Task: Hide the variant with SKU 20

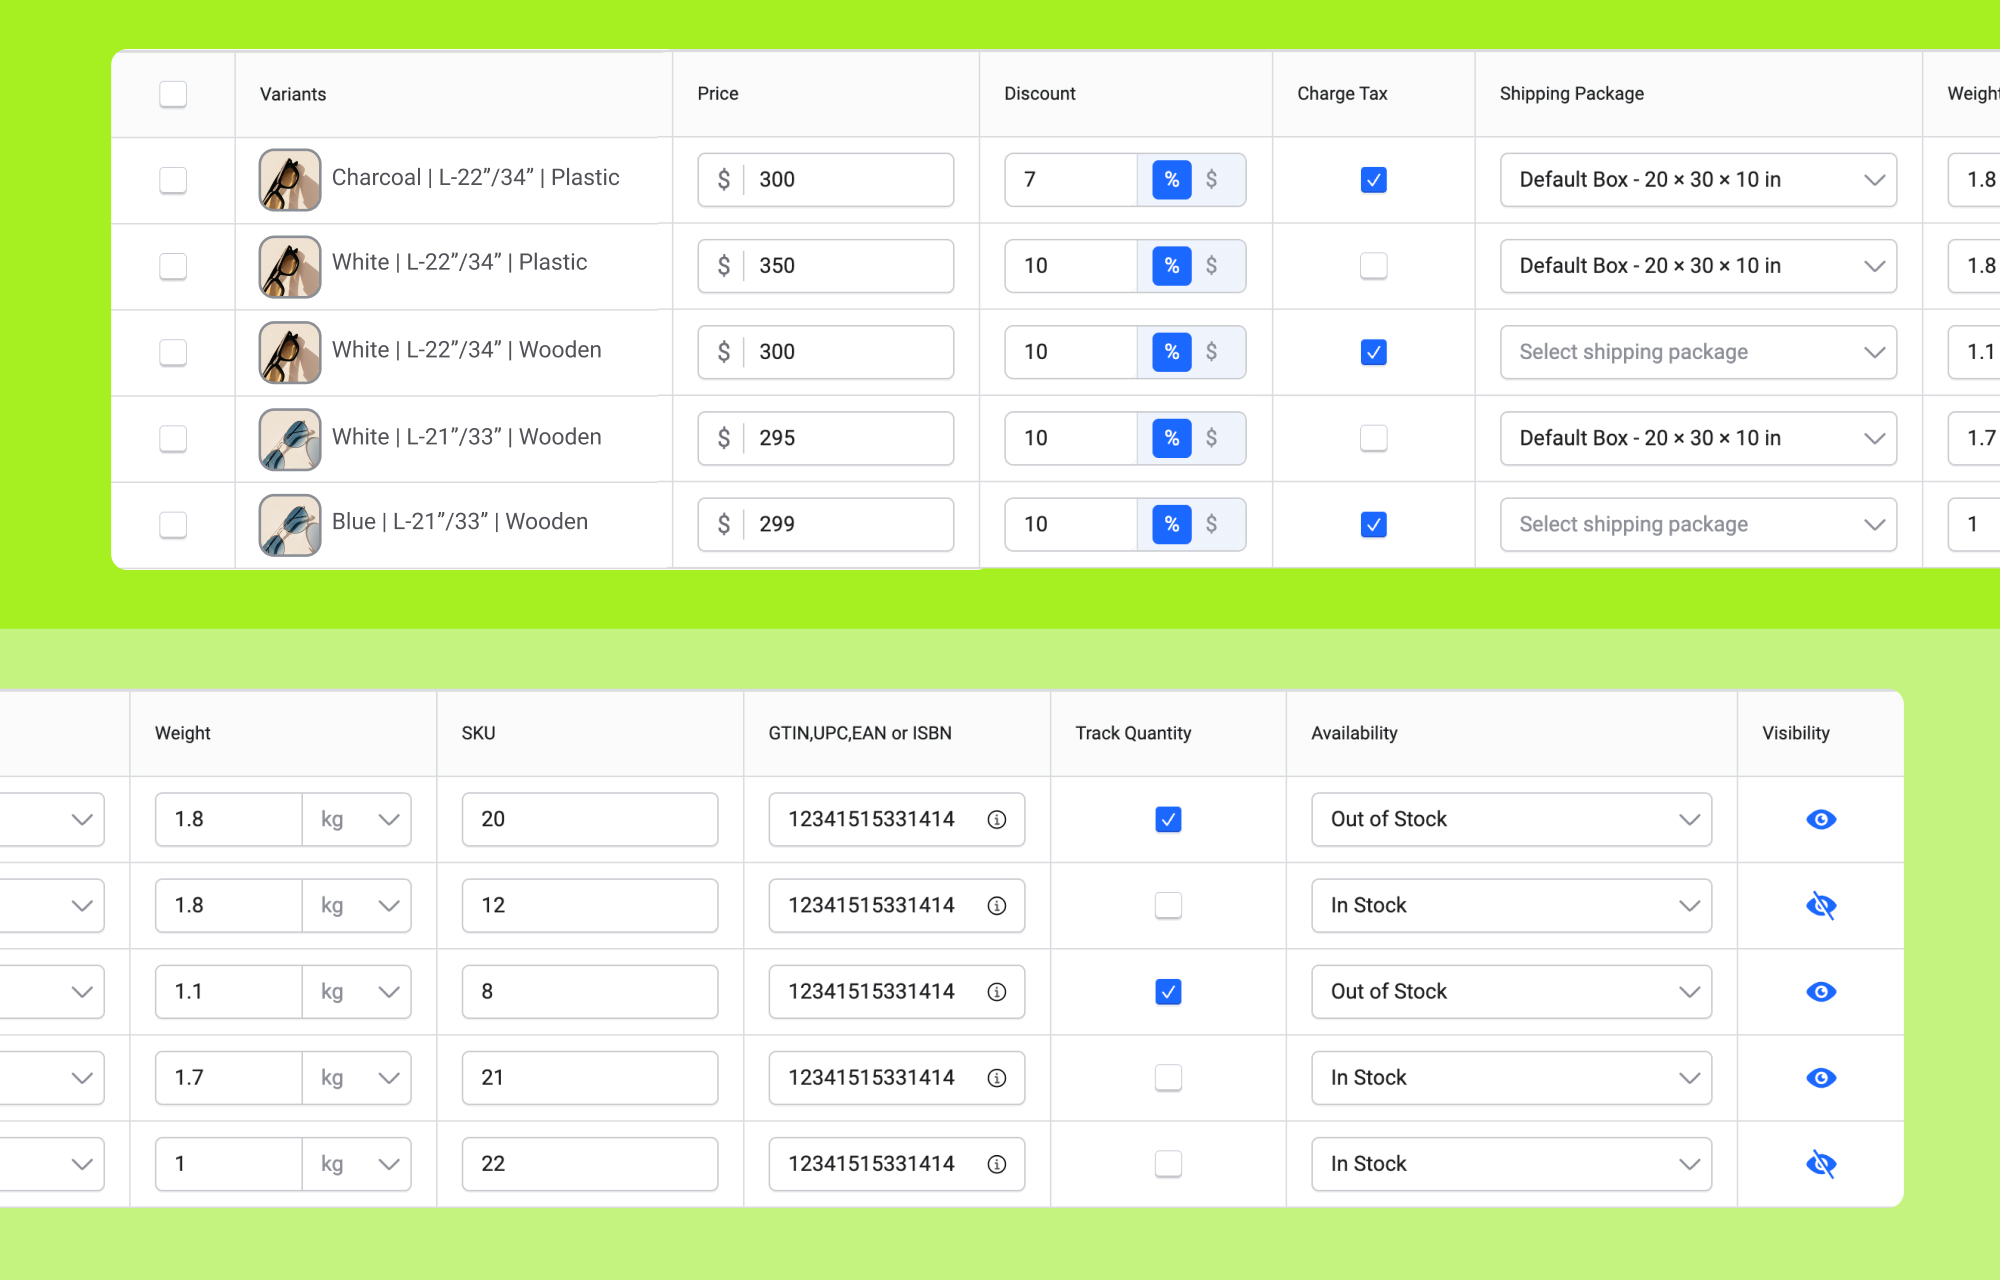Action: pos(1820,820)
